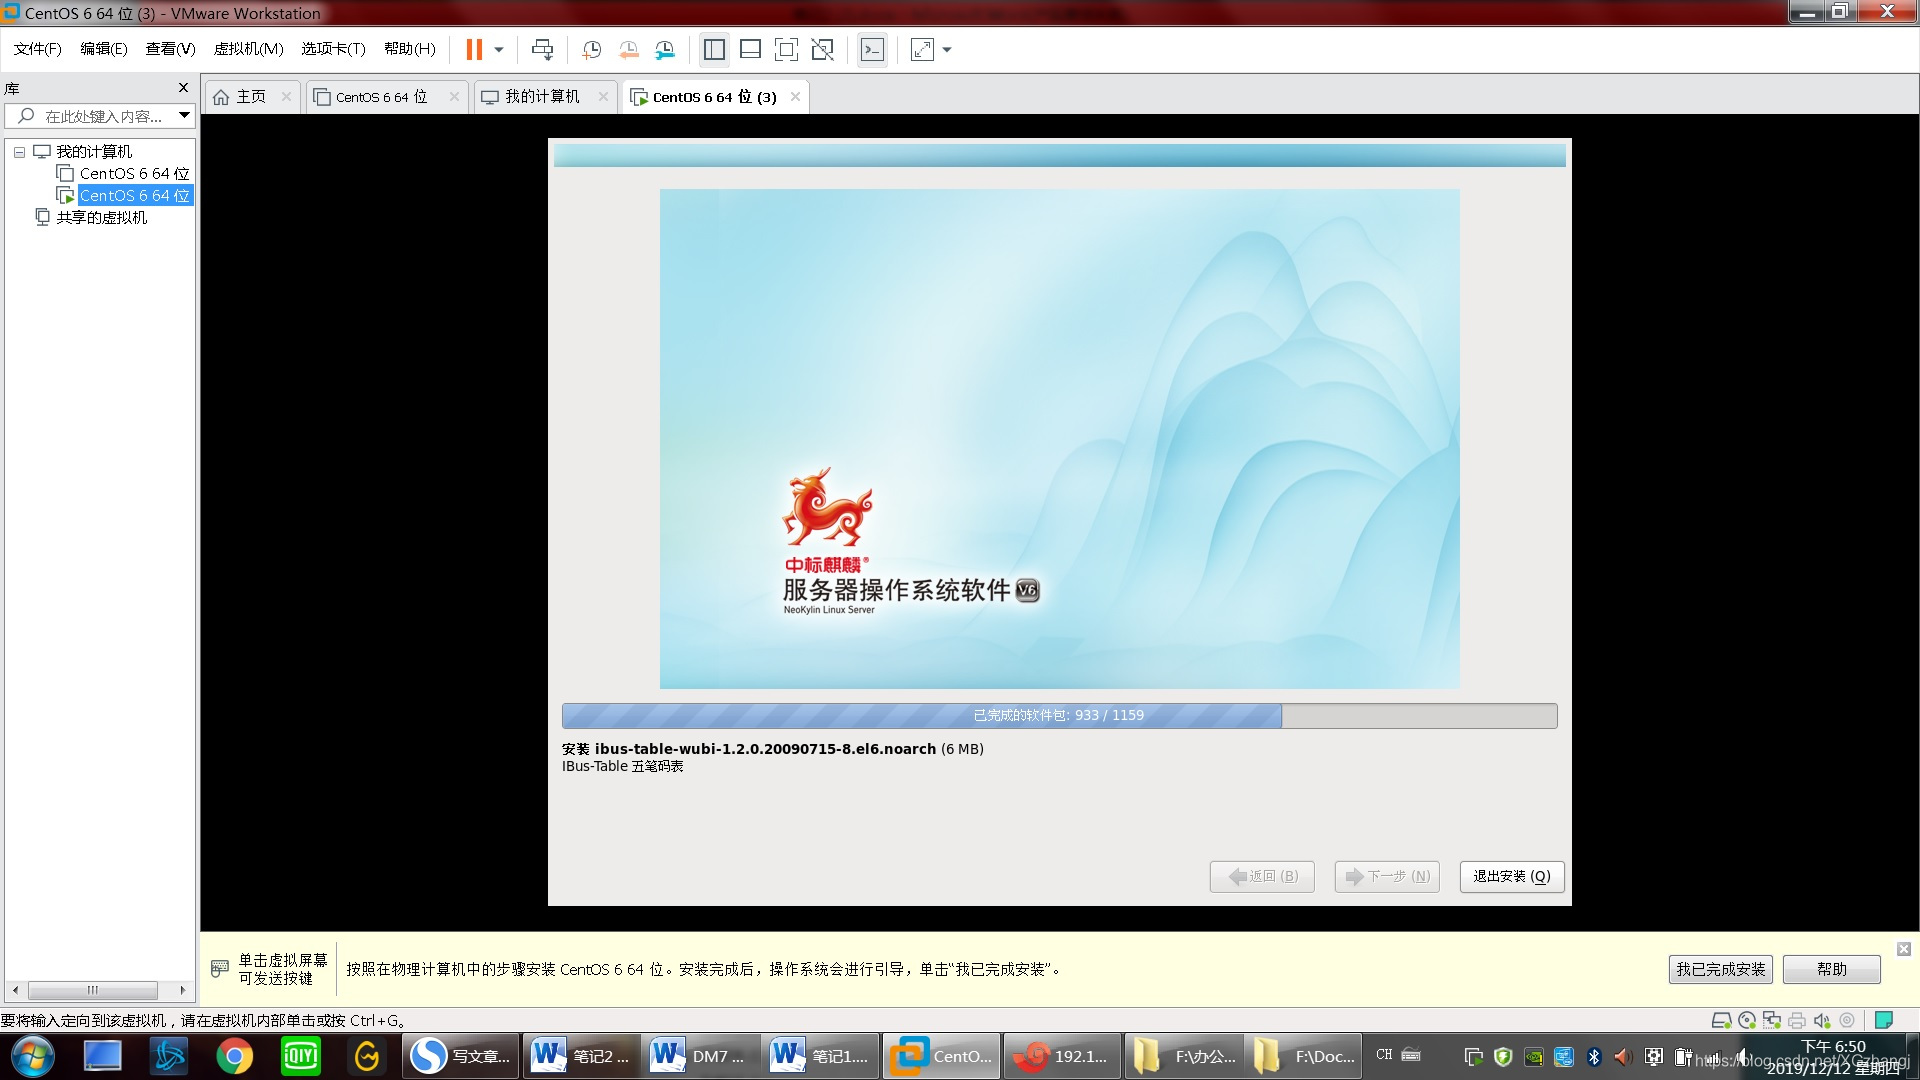Open the 查看(V) menu

pos(170,49)
